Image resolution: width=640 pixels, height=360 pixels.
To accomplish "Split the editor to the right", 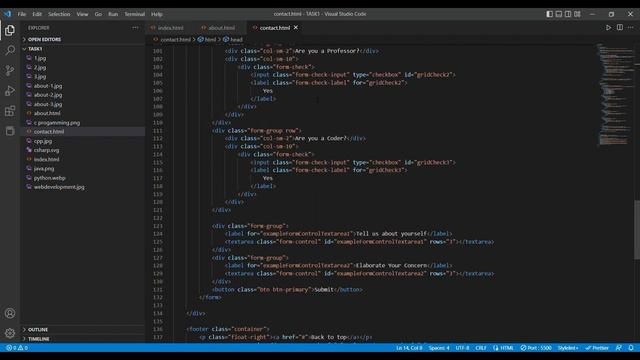I will [x=620, y=28].
